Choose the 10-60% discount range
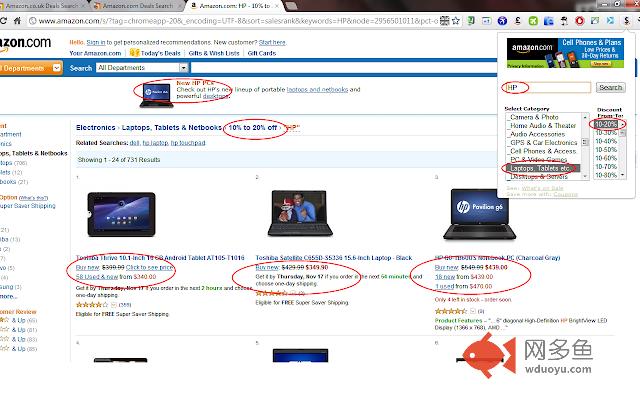The image size is (640, 400). click(606, 158)
